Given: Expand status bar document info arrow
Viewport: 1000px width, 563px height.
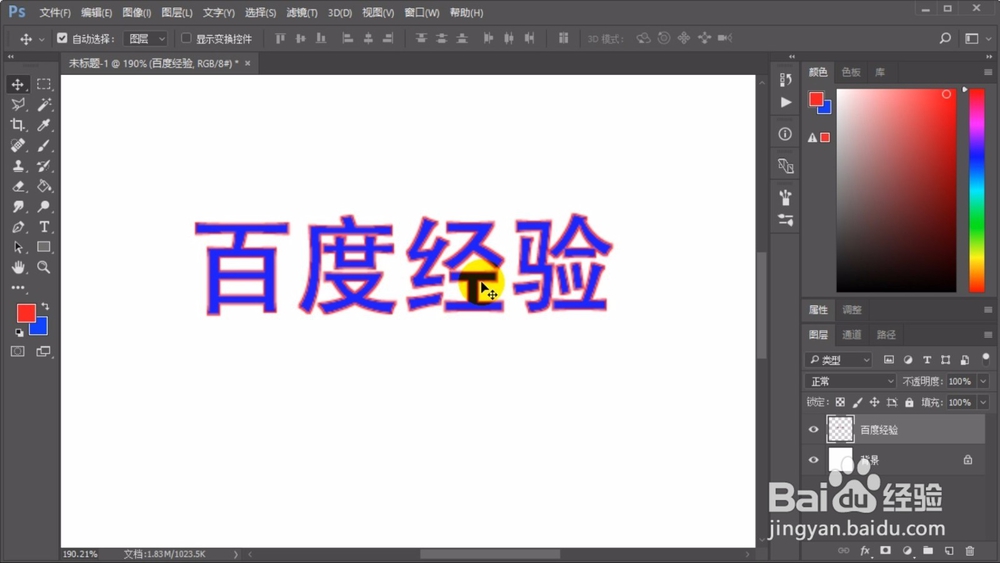Looking at the screenshot, I should [235, 554].
